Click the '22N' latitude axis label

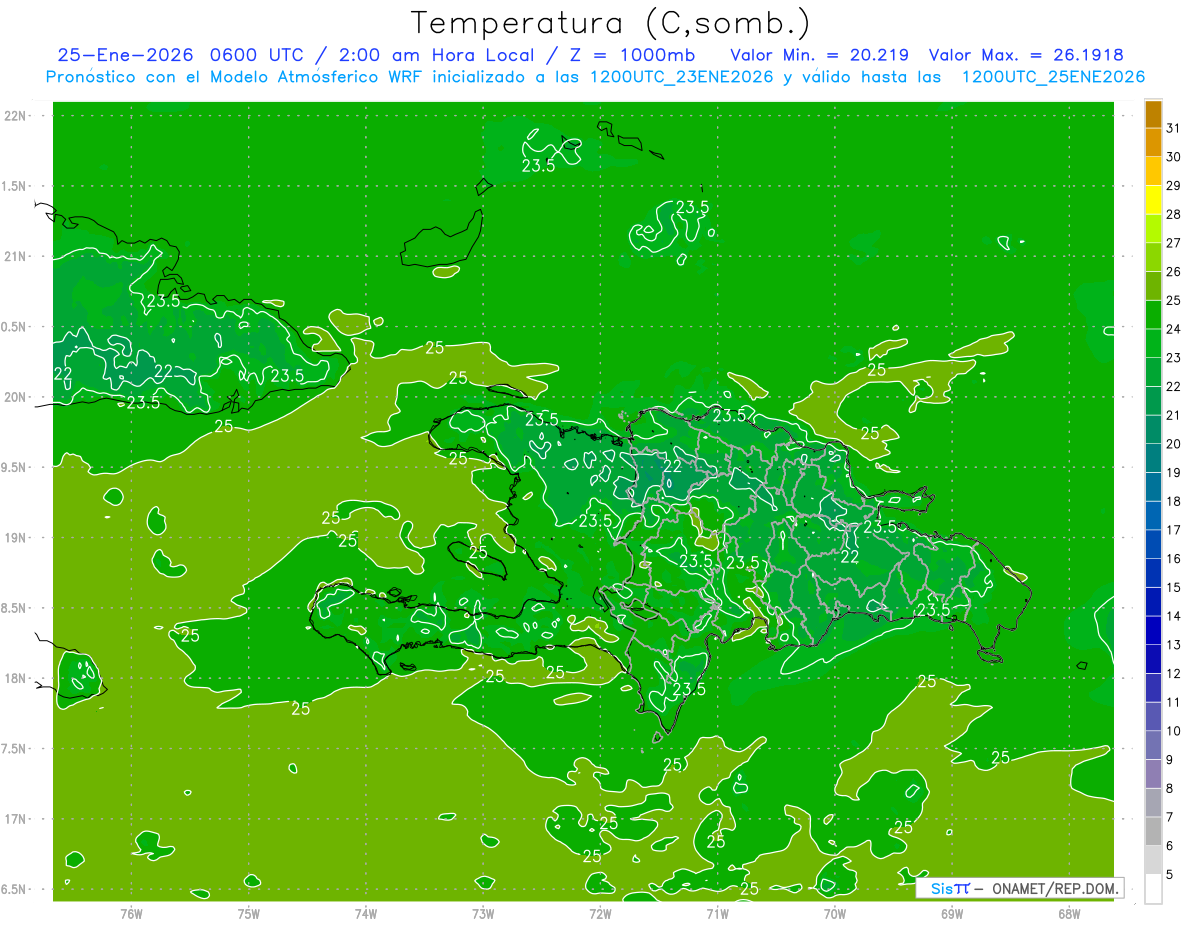16,116
